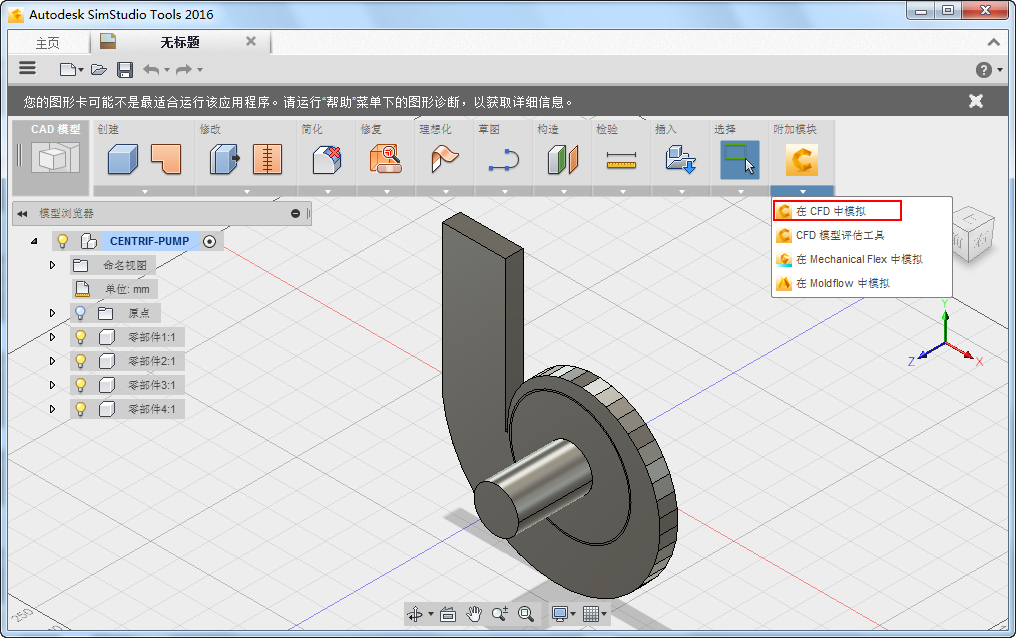Expand the 零部件3:1 tree node

pos(52,385)
